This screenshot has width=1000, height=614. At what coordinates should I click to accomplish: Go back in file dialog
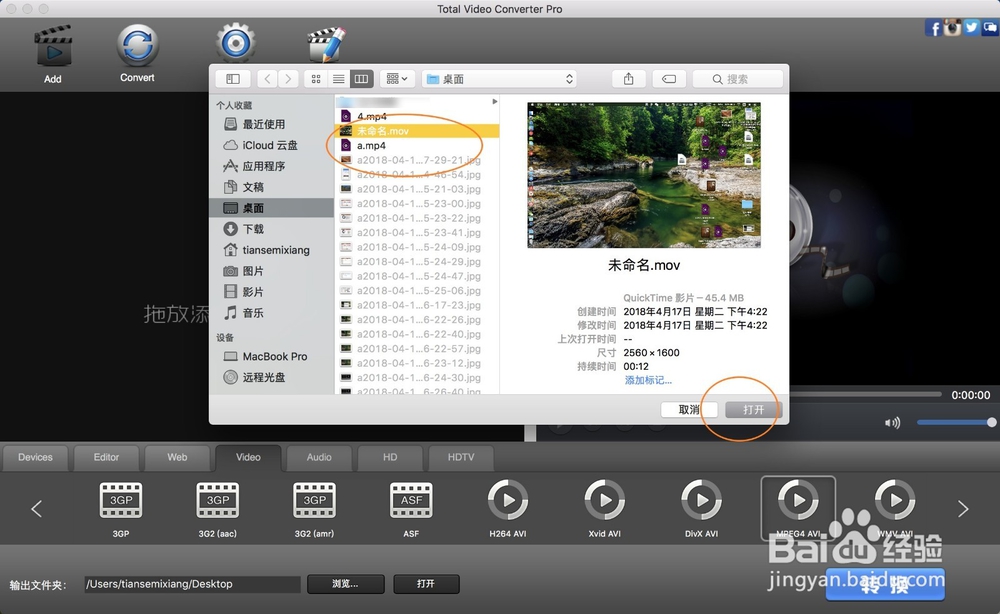coord(268,79)
